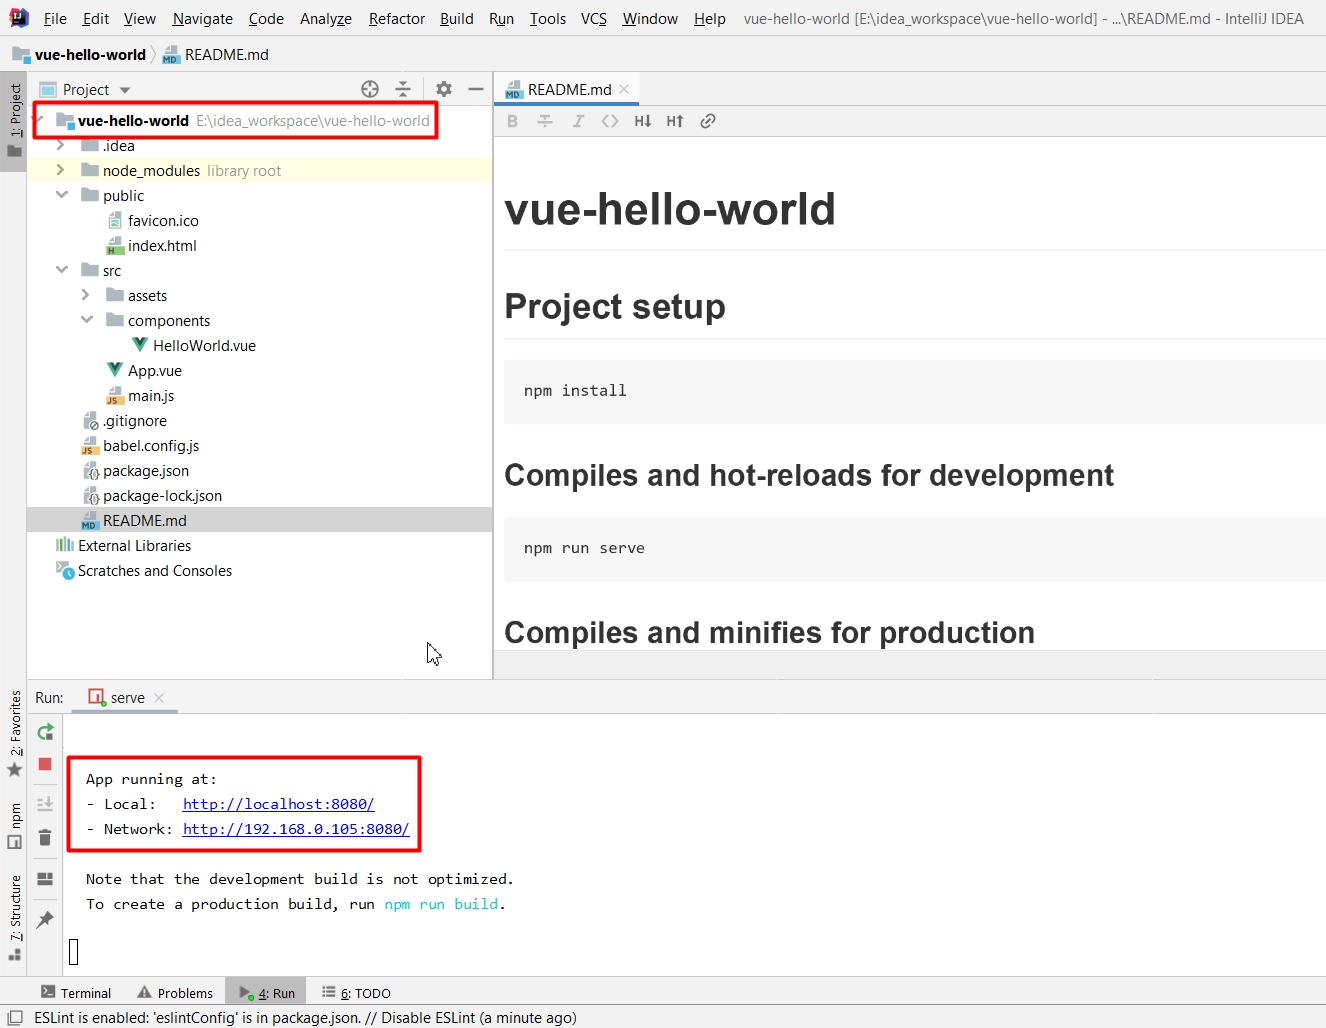Screen dimensions: 1326x1028
Task: Click the tool windows toggle in status bar
Action: coord(15,1017)
